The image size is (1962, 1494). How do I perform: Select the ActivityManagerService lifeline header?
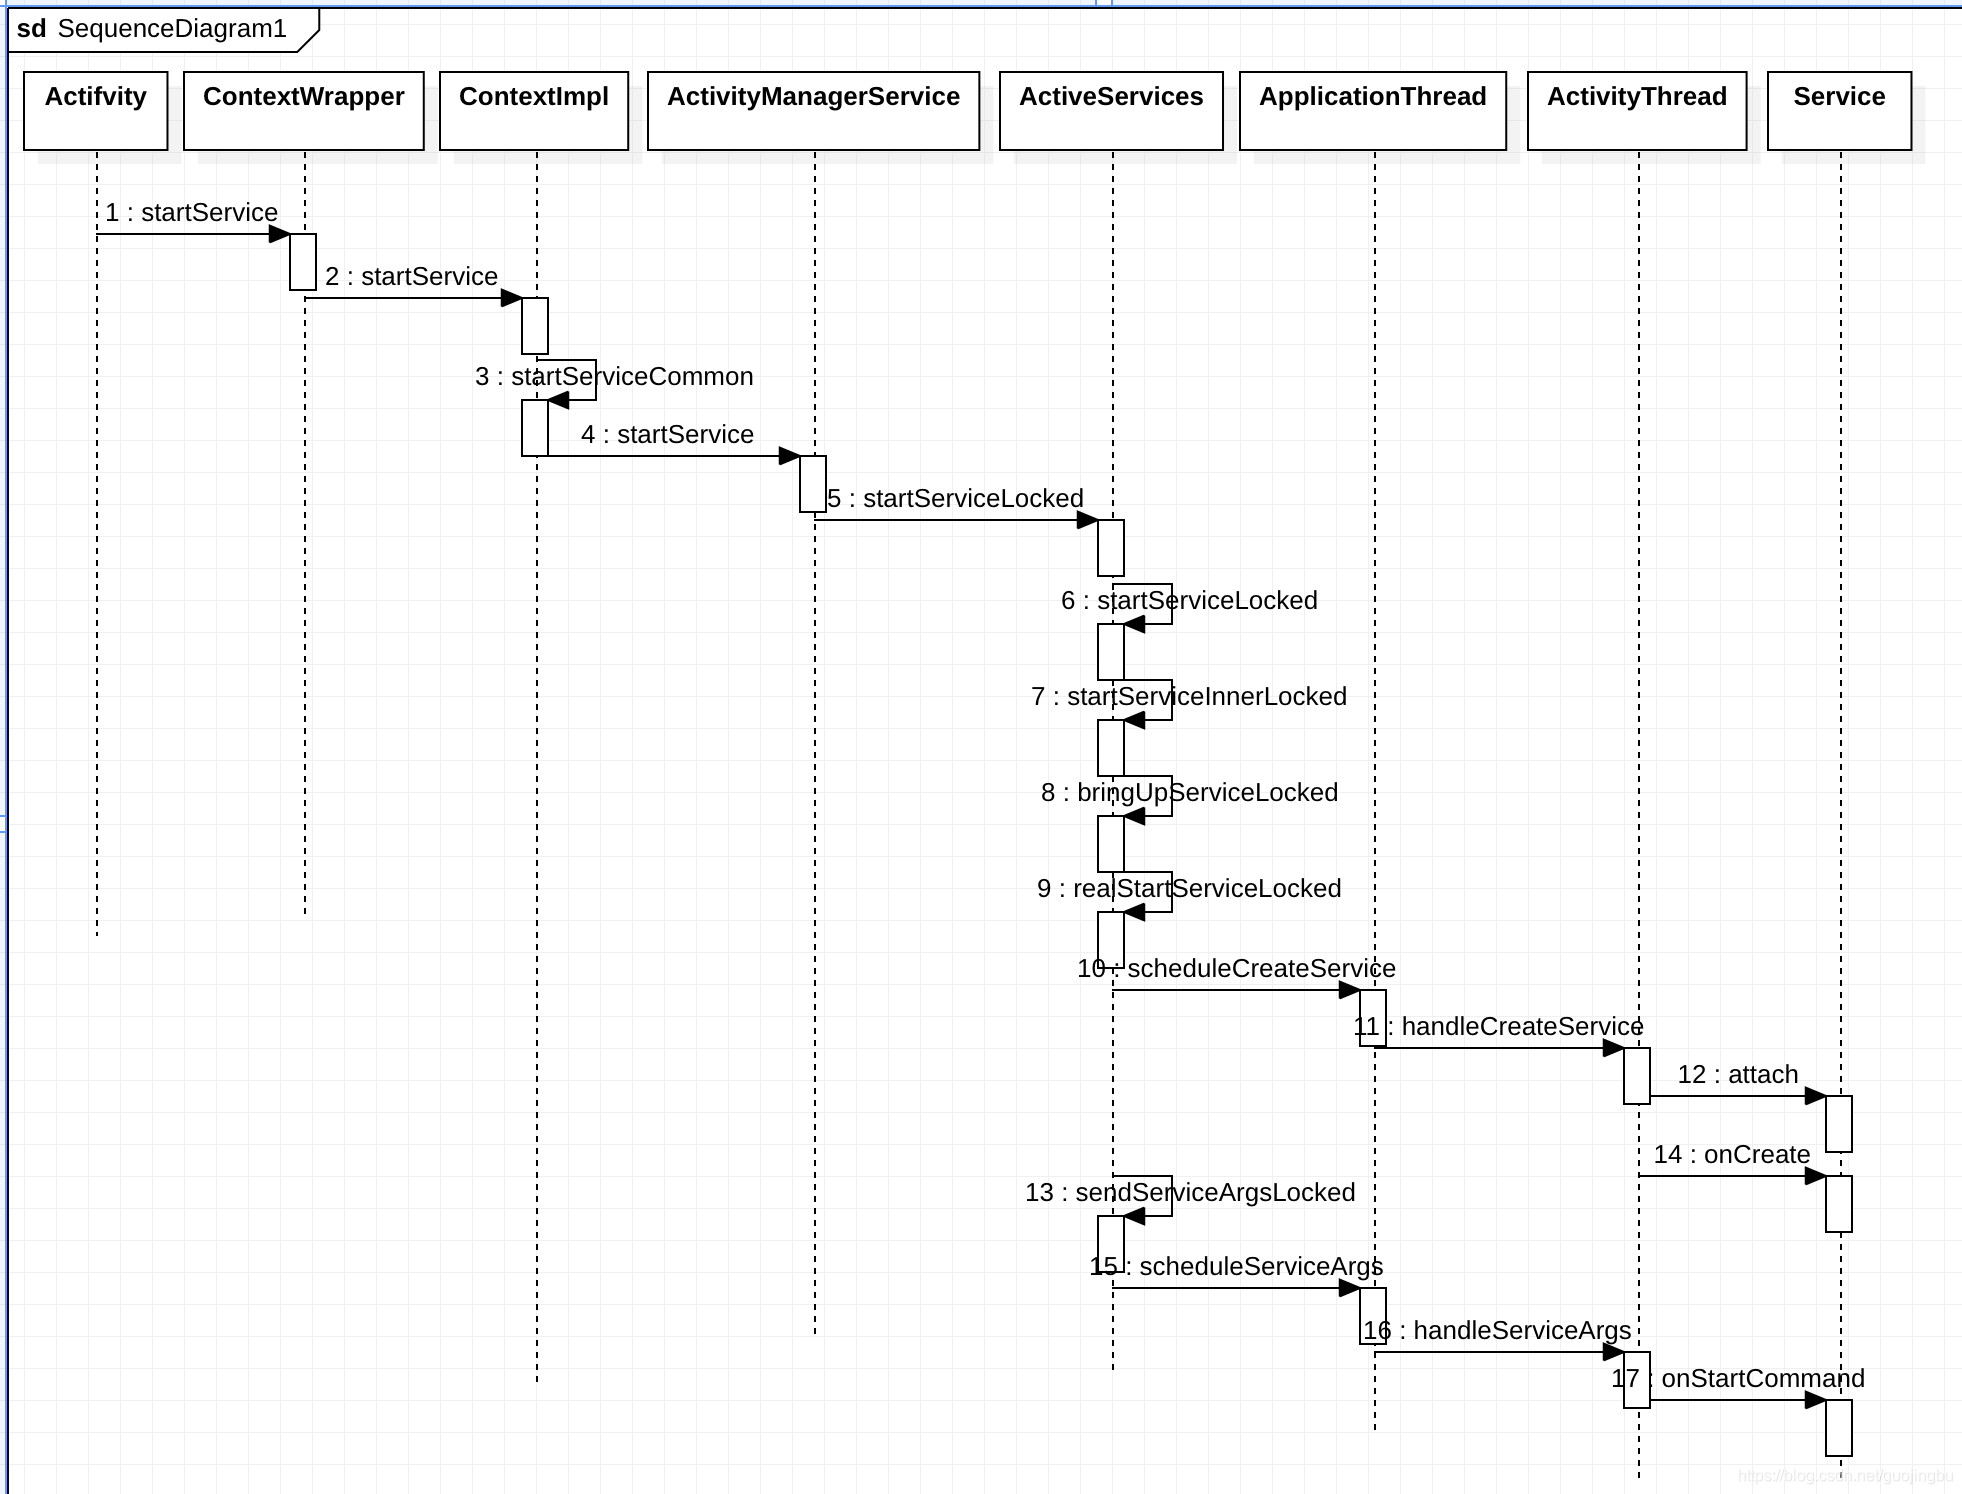click(x=814, y=111)
